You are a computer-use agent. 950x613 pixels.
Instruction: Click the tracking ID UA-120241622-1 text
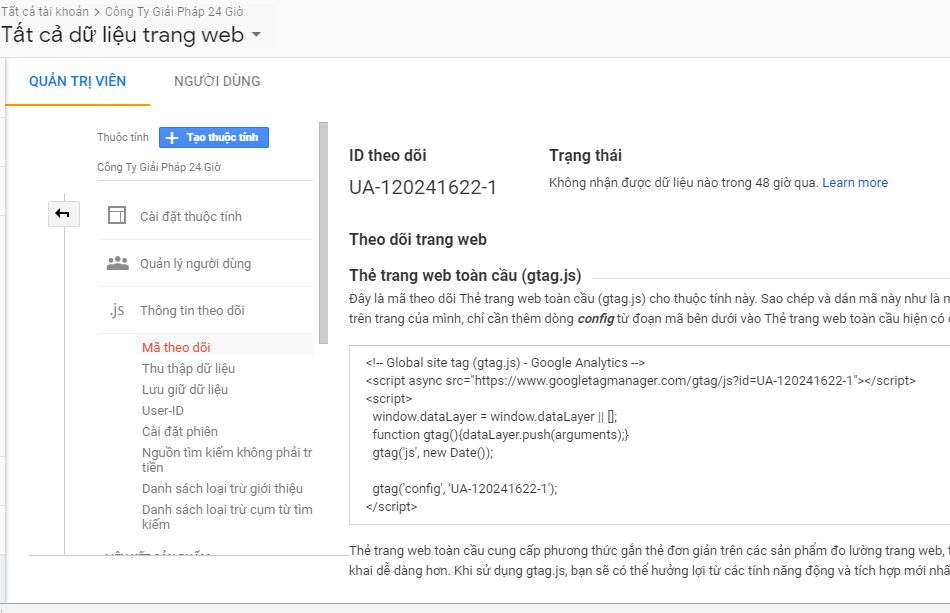point(423,187)
